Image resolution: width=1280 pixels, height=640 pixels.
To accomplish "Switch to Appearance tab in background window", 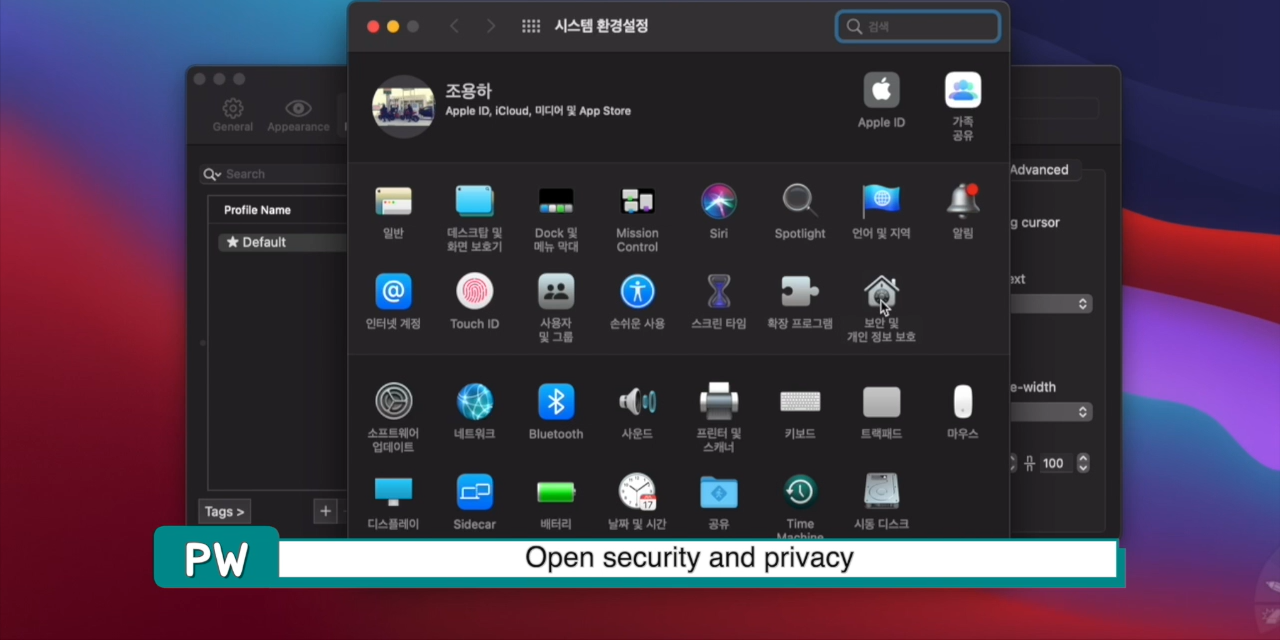I will point(298,115).
